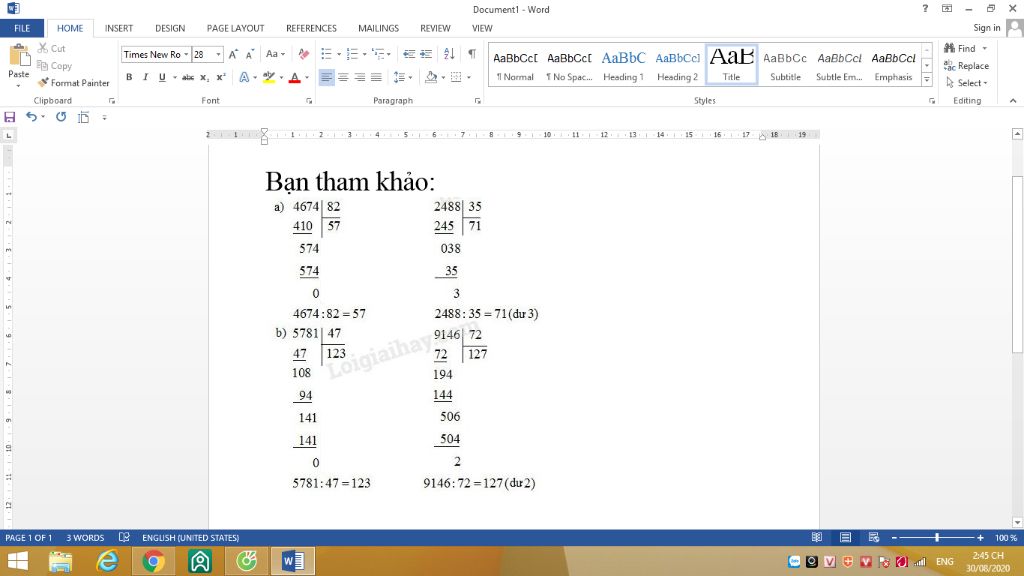Apply red font color

[295, 77]
